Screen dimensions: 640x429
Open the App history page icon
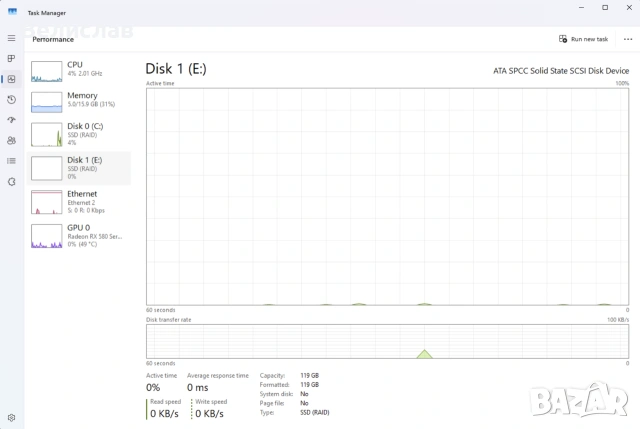pos(11,100)
